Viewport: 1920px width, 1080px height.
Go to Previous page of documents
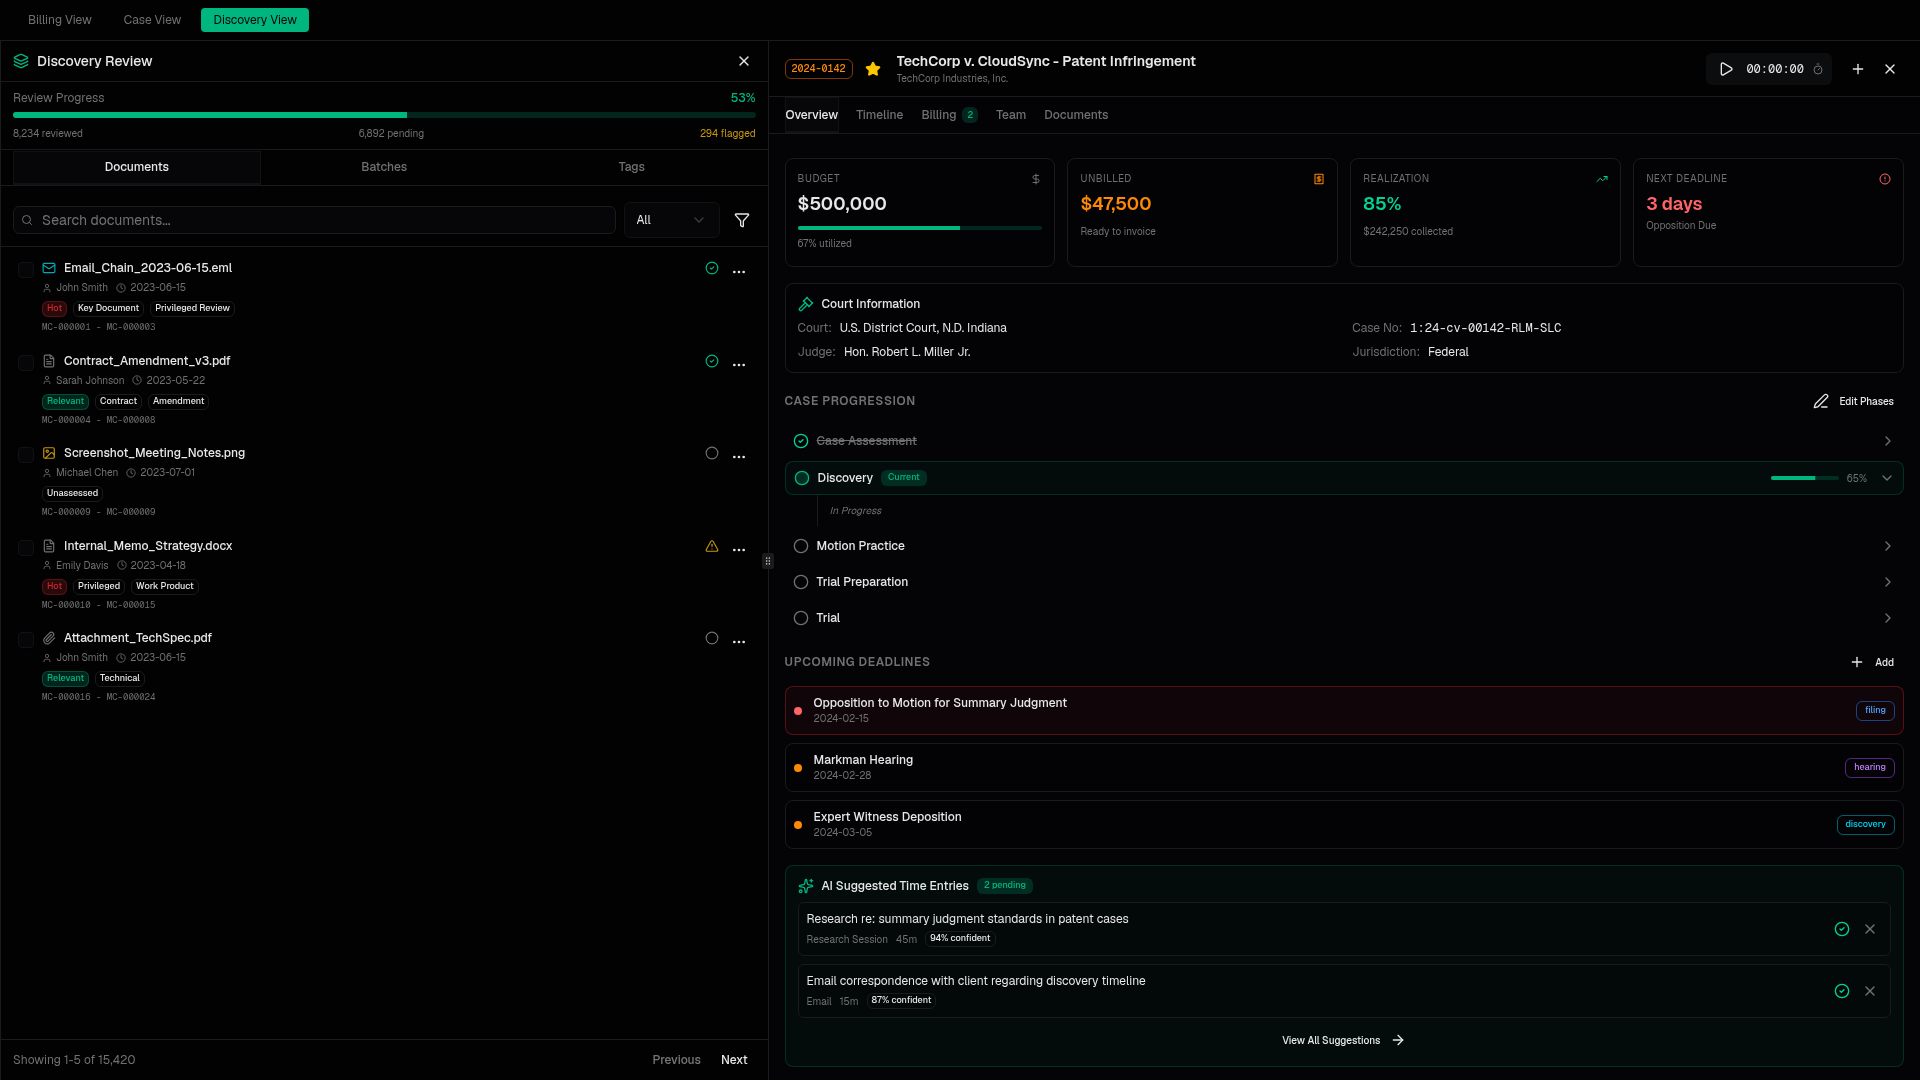coord(677,1060)
